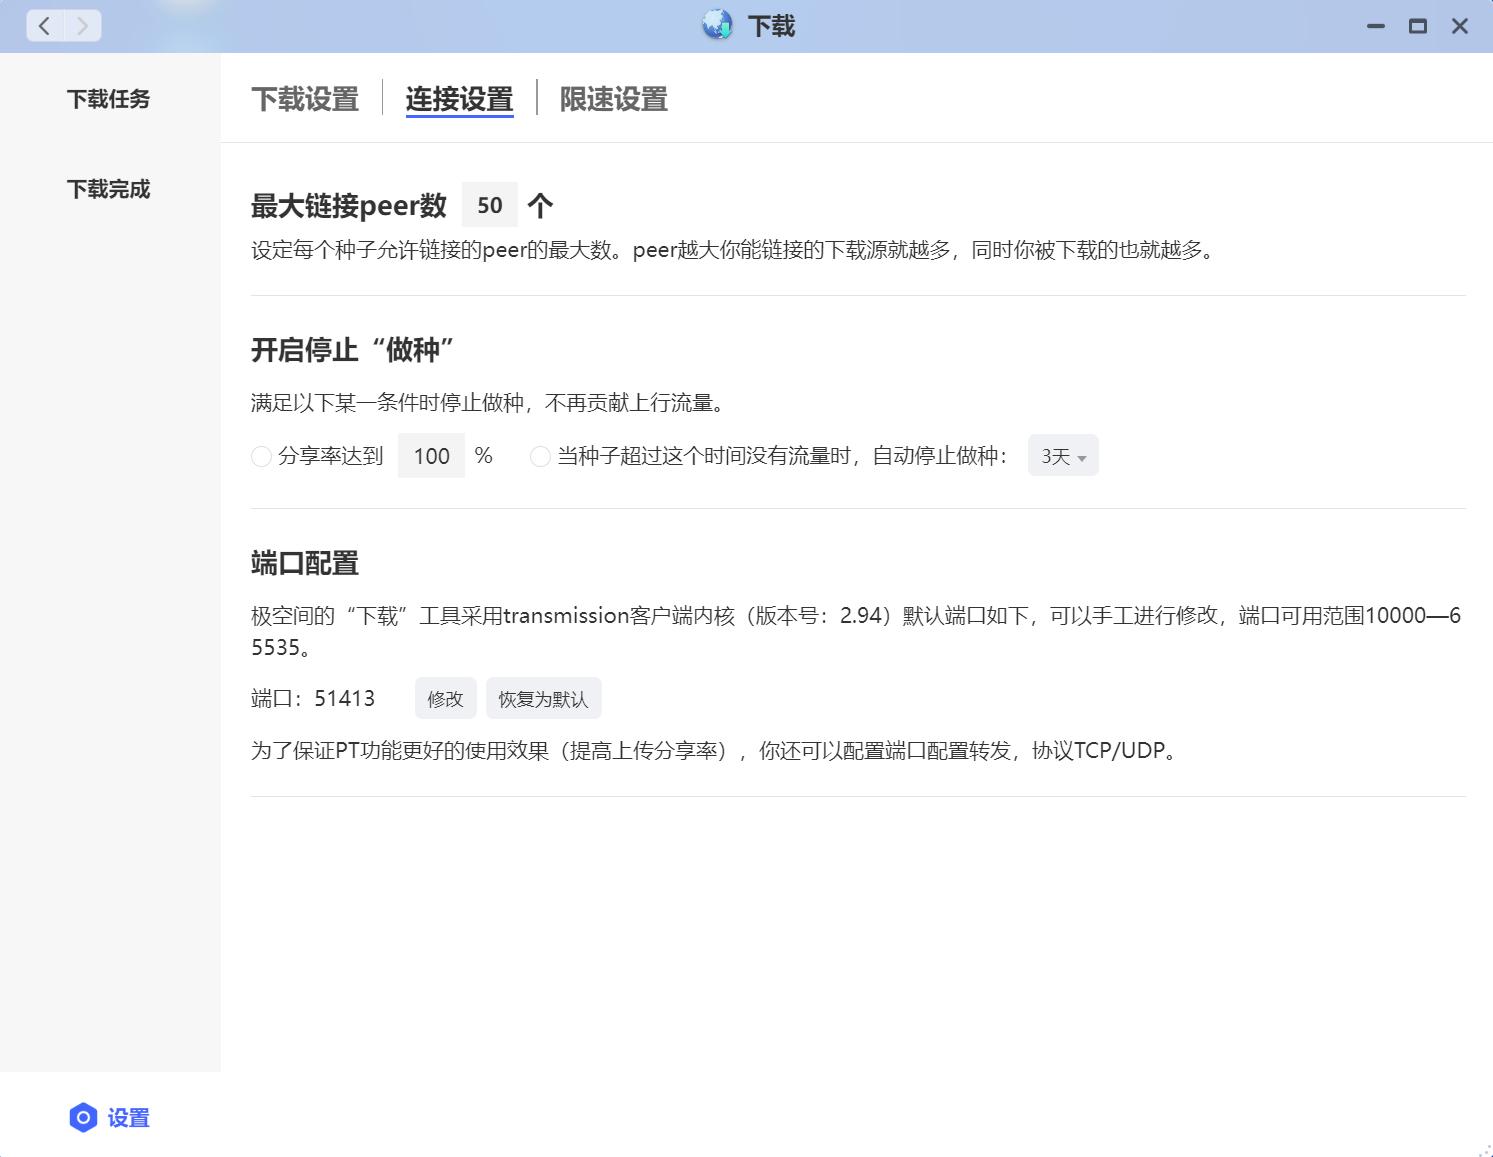1493x1157 pixels.
Task: Click the forward navigation arrow
Action: pos(82,26)
